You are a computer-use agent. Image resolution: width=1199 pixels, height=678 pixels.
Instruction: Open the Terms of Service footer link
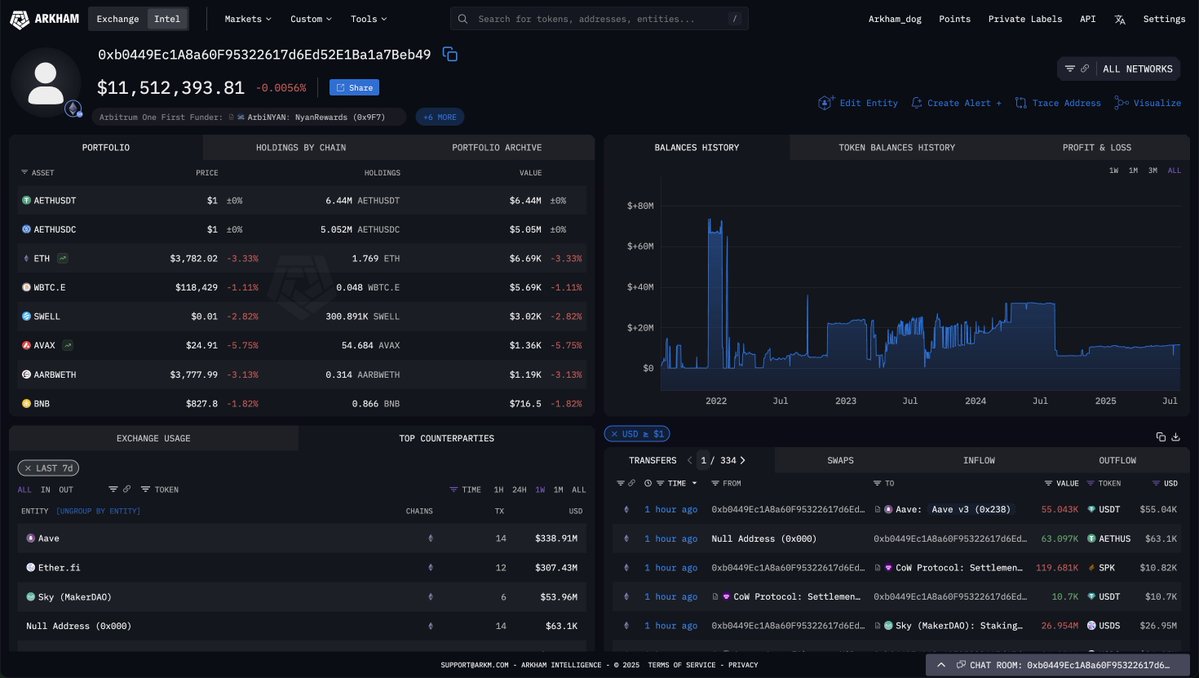point(681,665)
